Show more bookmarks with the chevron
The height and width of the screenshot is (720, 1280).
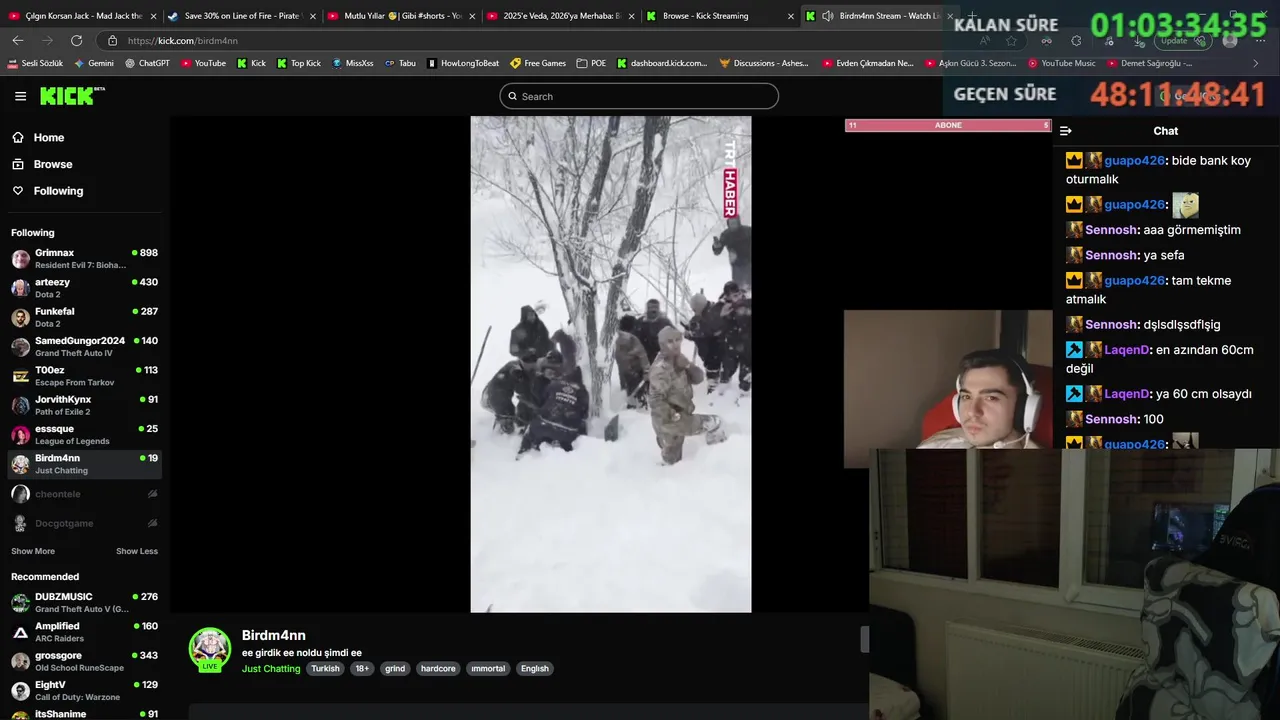(x=1256, y=63)
